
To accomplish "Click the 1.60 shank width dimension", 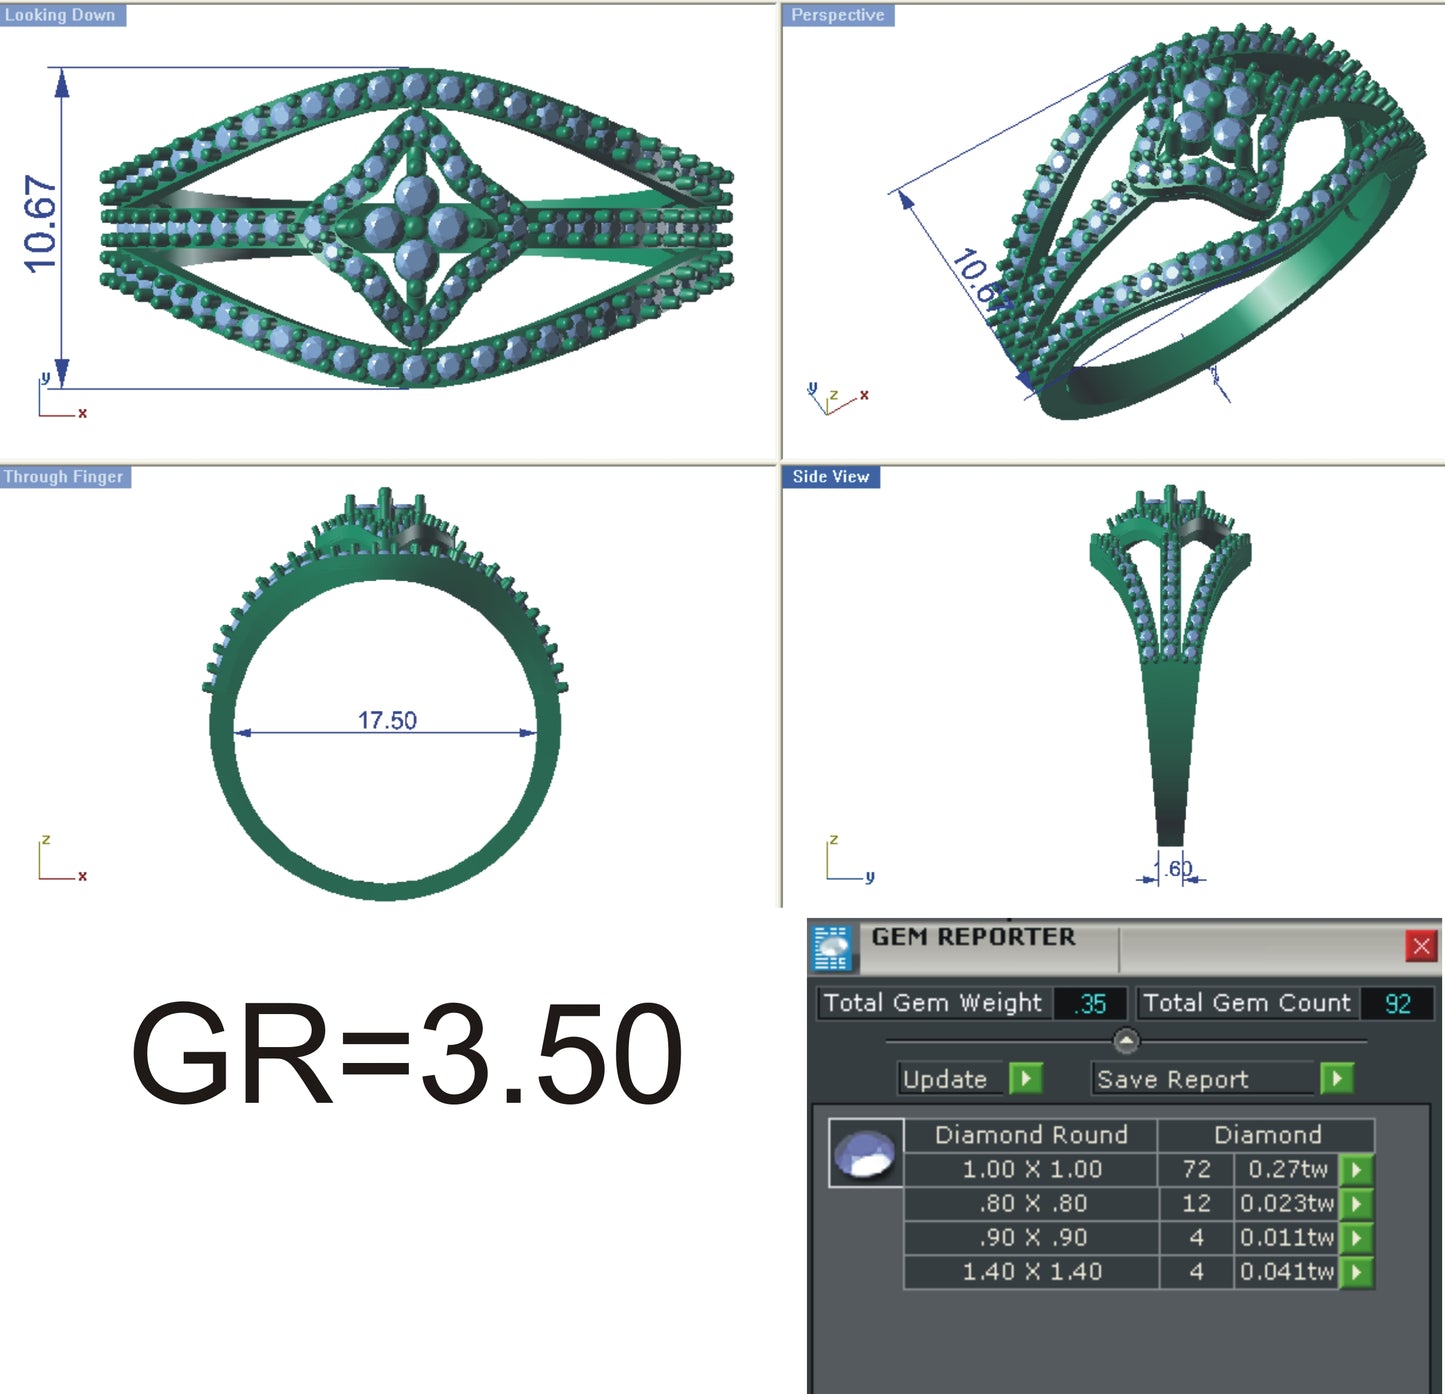I will click(x=1174, y=868).
